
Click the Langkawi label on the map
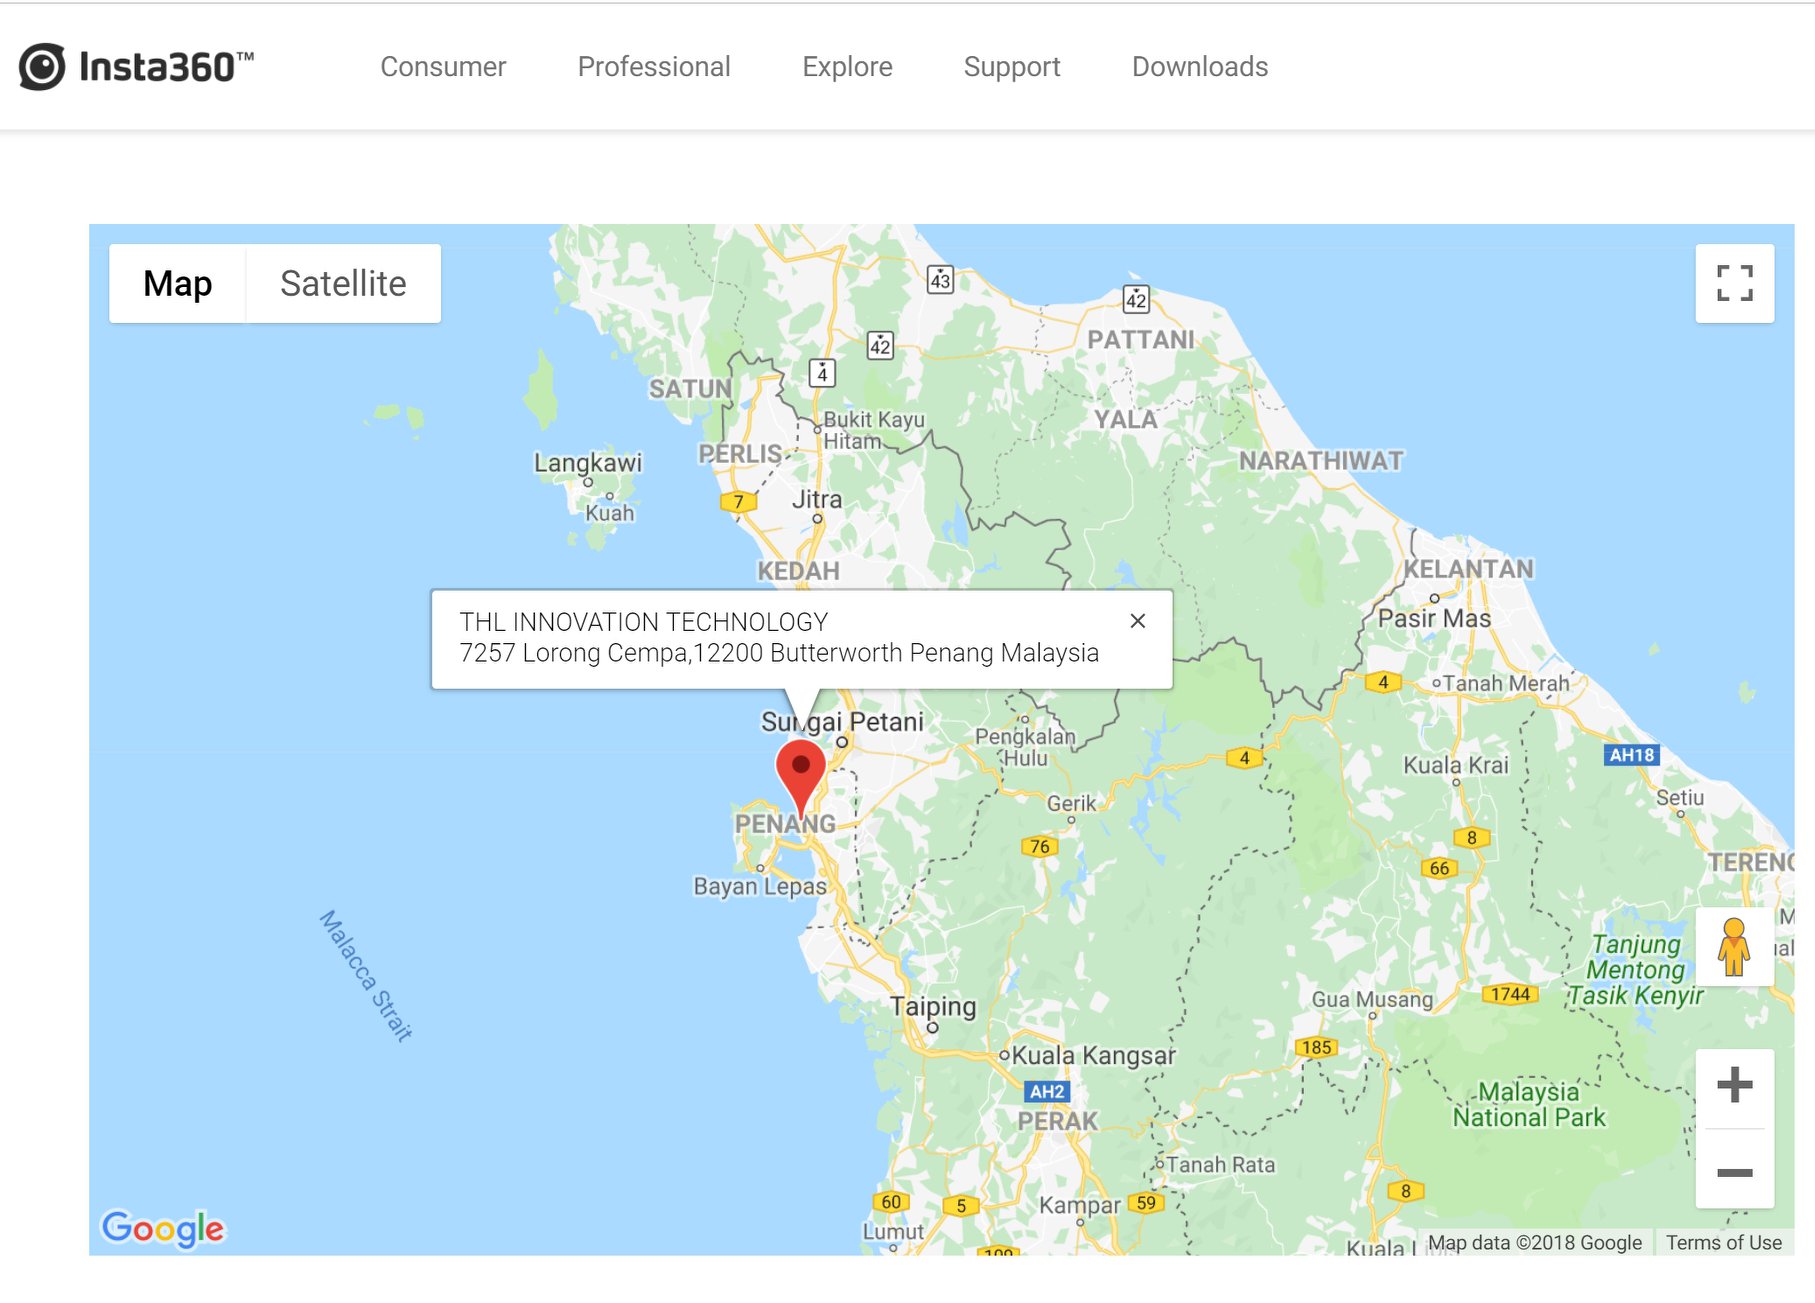(x=588, y=463)
